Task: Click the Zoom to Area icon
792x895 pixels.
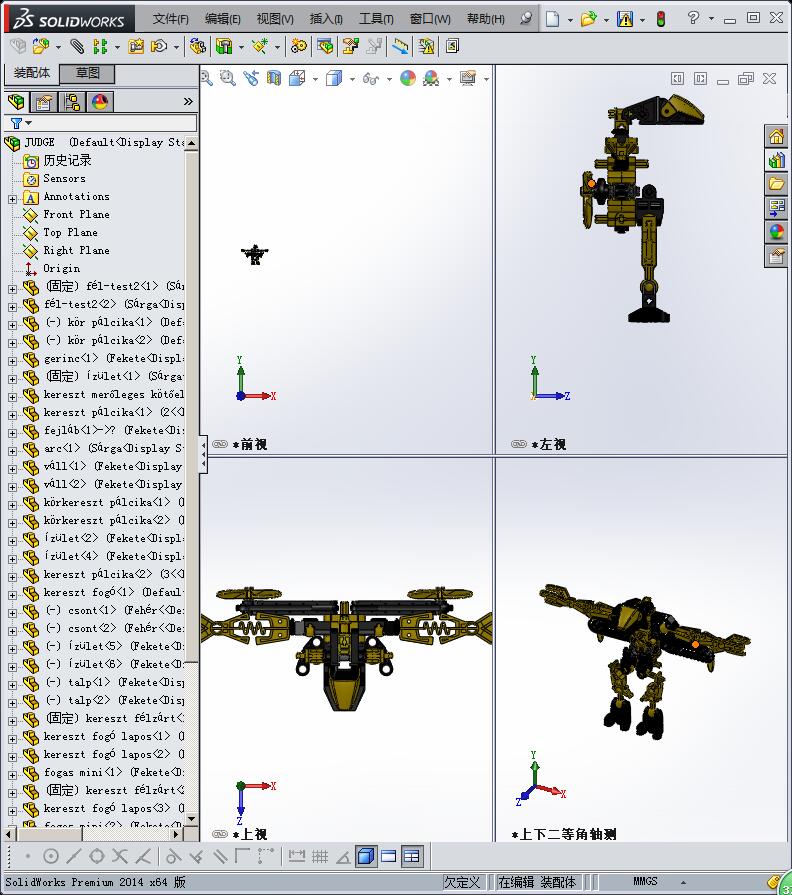Action: pyautogui.click(x=228, y=78)
